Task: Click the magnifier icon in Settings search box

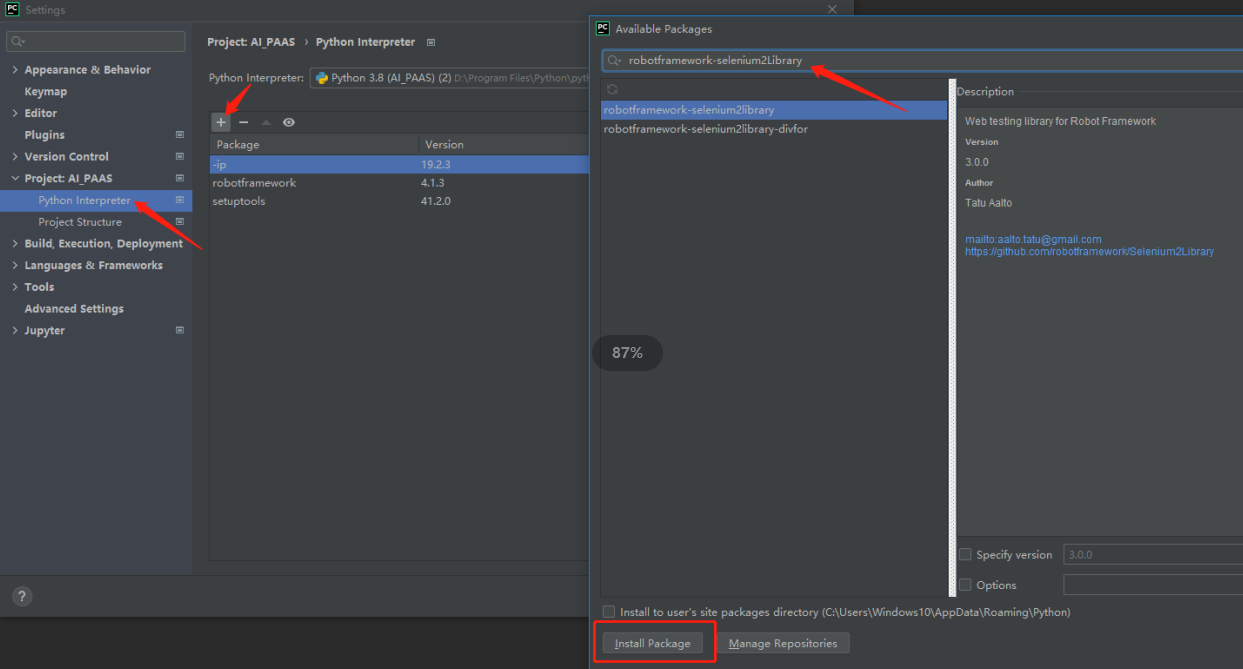Action: 18,41
